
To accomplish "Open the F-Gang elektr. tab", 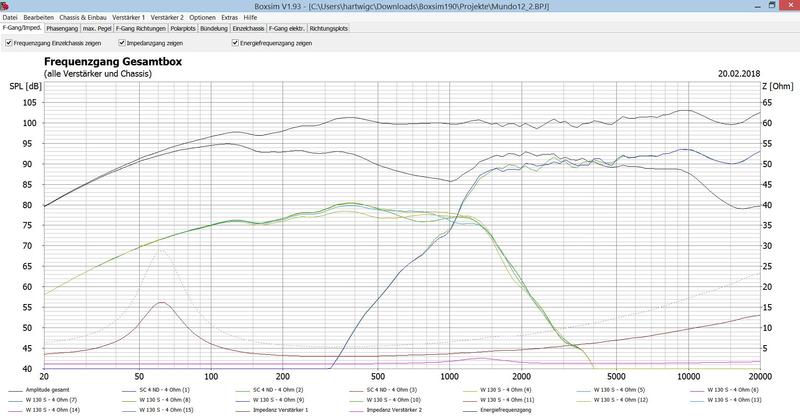I will pos(287,29).
